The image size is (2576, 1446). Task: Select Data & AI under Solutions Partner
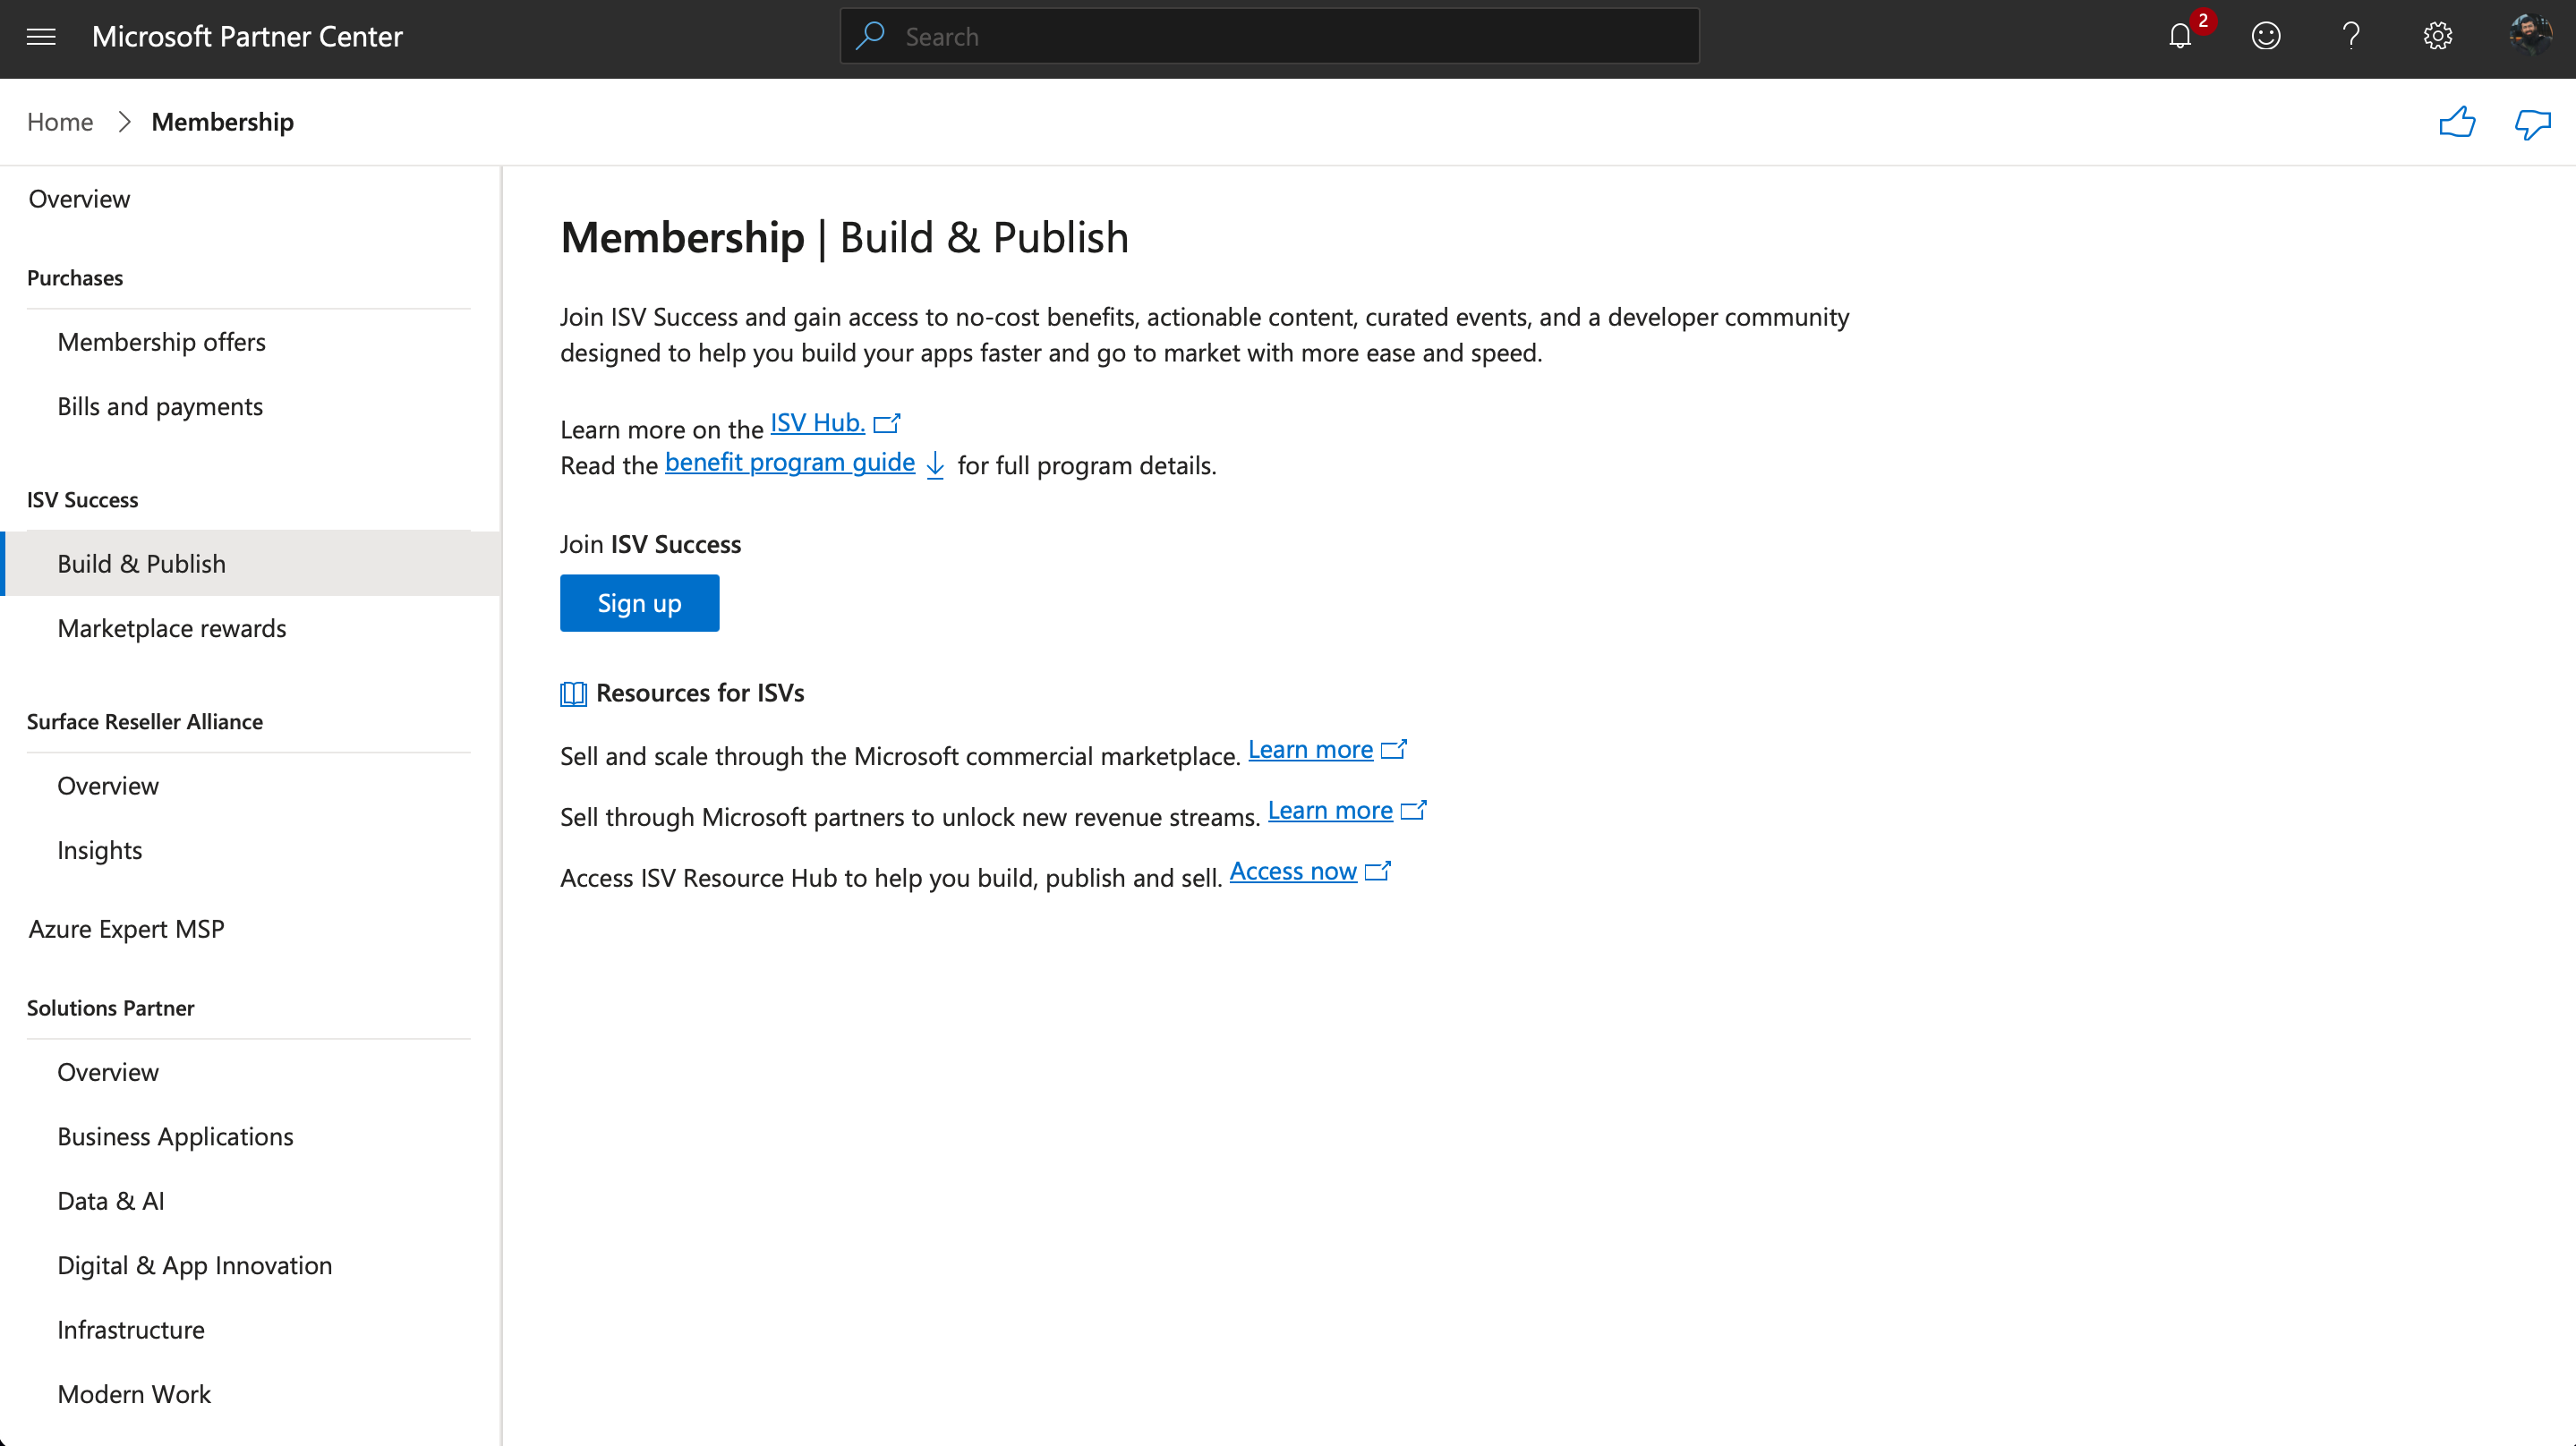tap(111, 1201)
